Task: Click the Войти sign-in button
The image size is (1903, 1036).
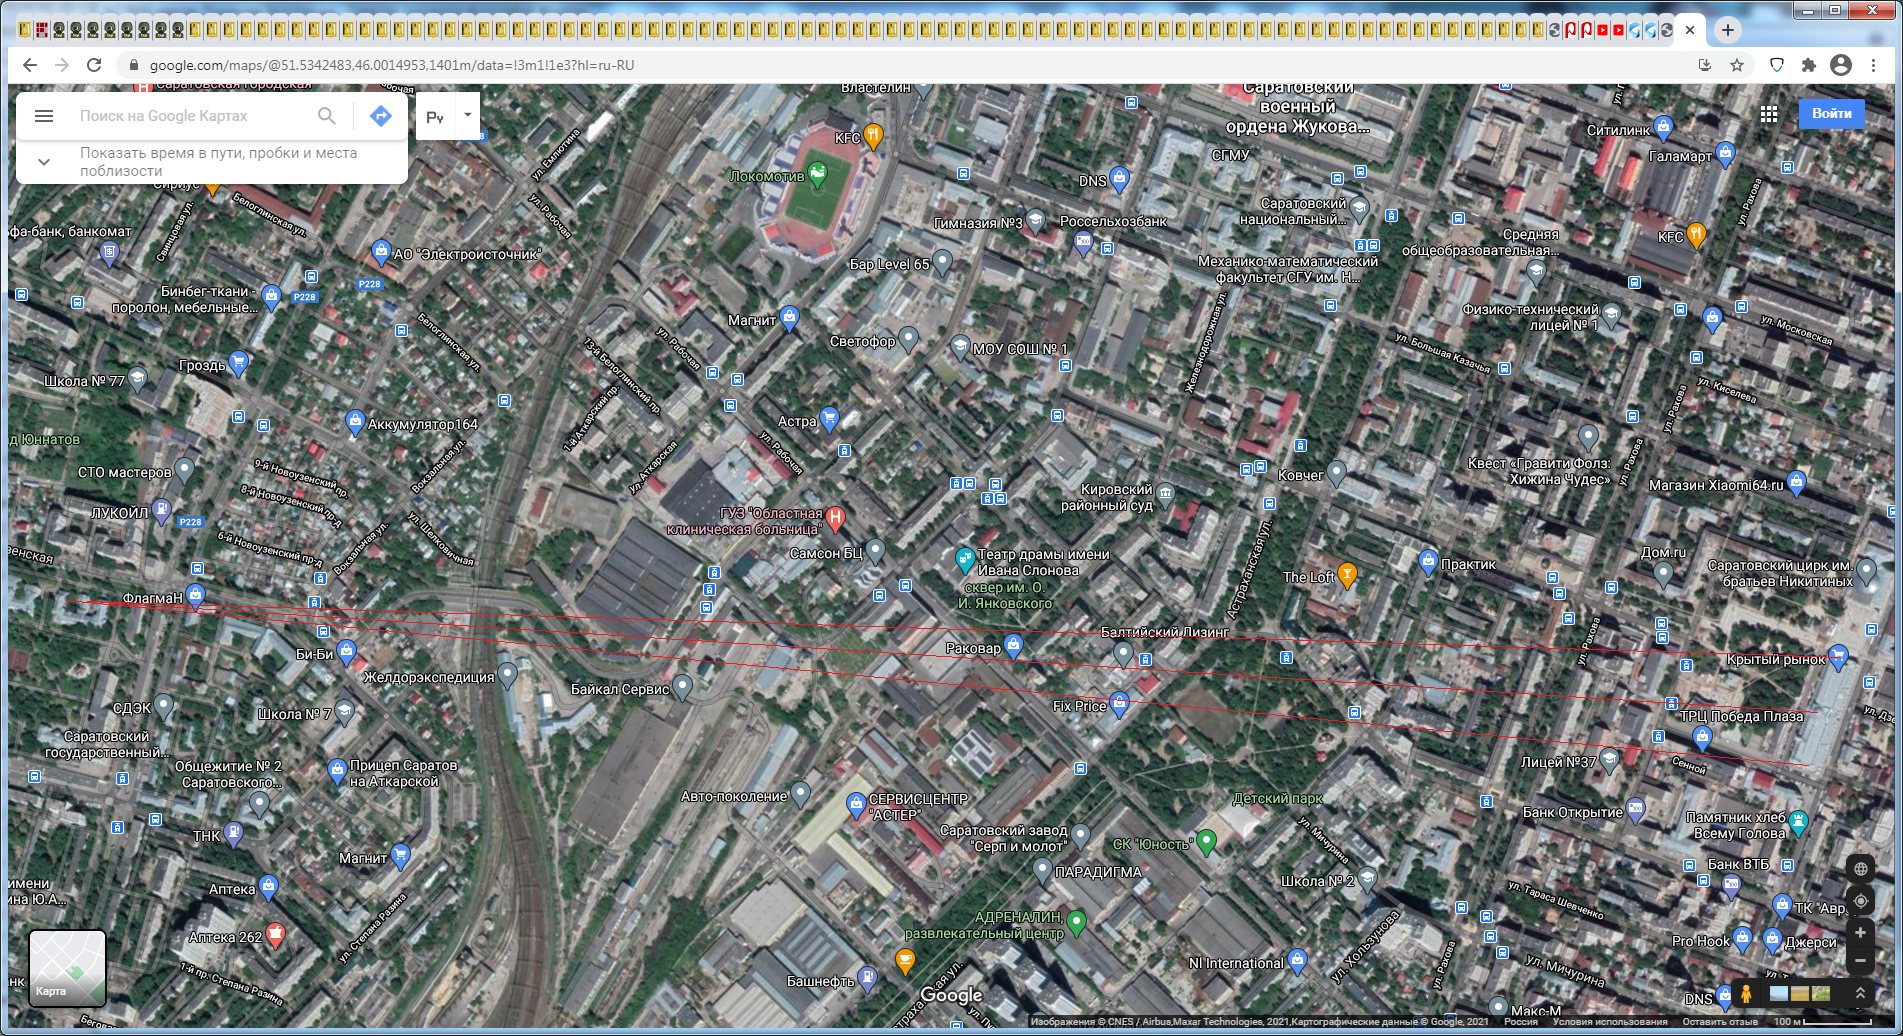Action: 1832,113
